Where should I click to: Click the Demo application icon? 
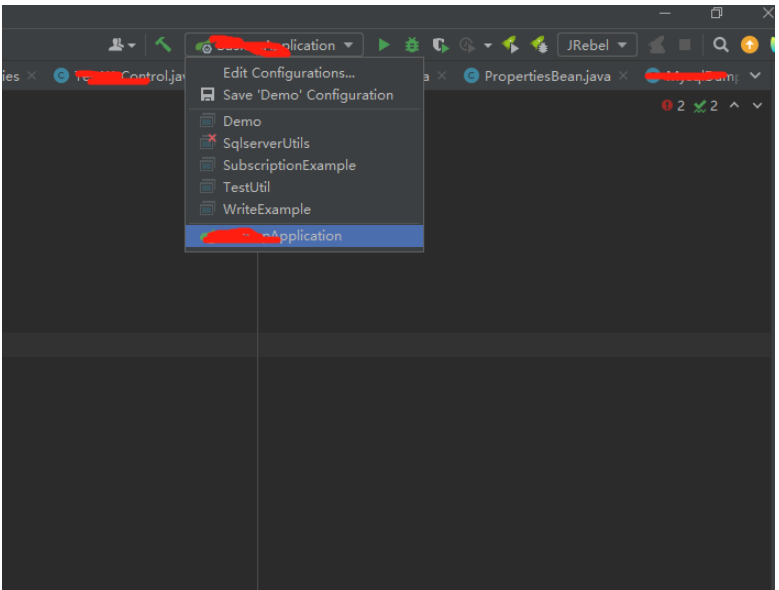[207, 121]
